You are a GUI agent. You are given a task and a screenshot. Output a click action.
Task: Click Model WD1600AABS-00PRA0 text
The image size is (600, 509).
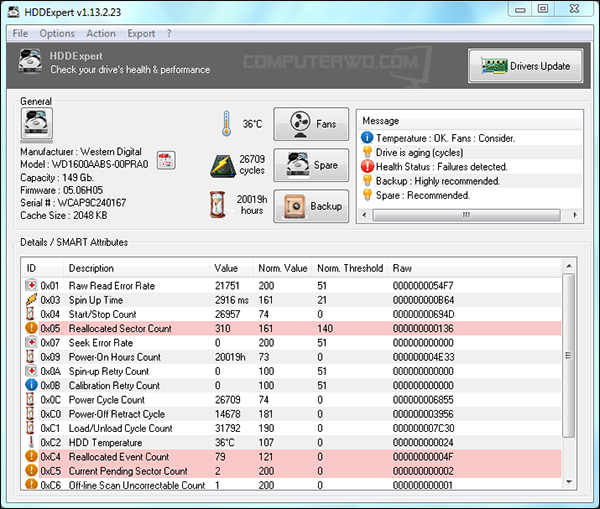84,165
